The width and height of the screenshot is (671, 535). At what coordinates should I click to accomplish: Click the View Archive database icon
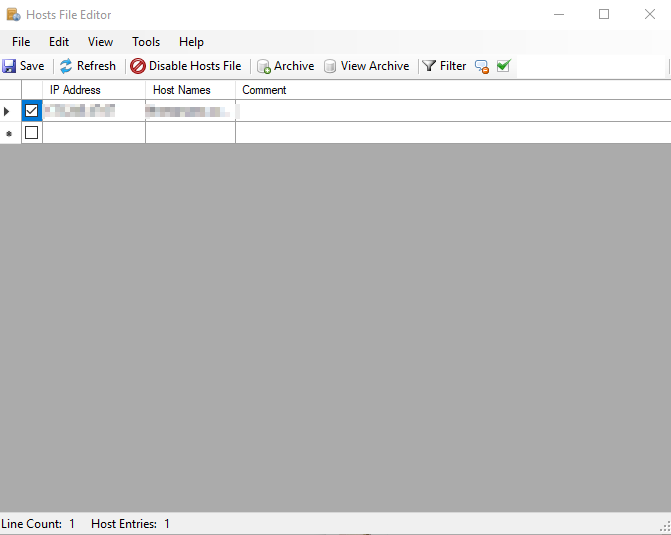[330, 66]
